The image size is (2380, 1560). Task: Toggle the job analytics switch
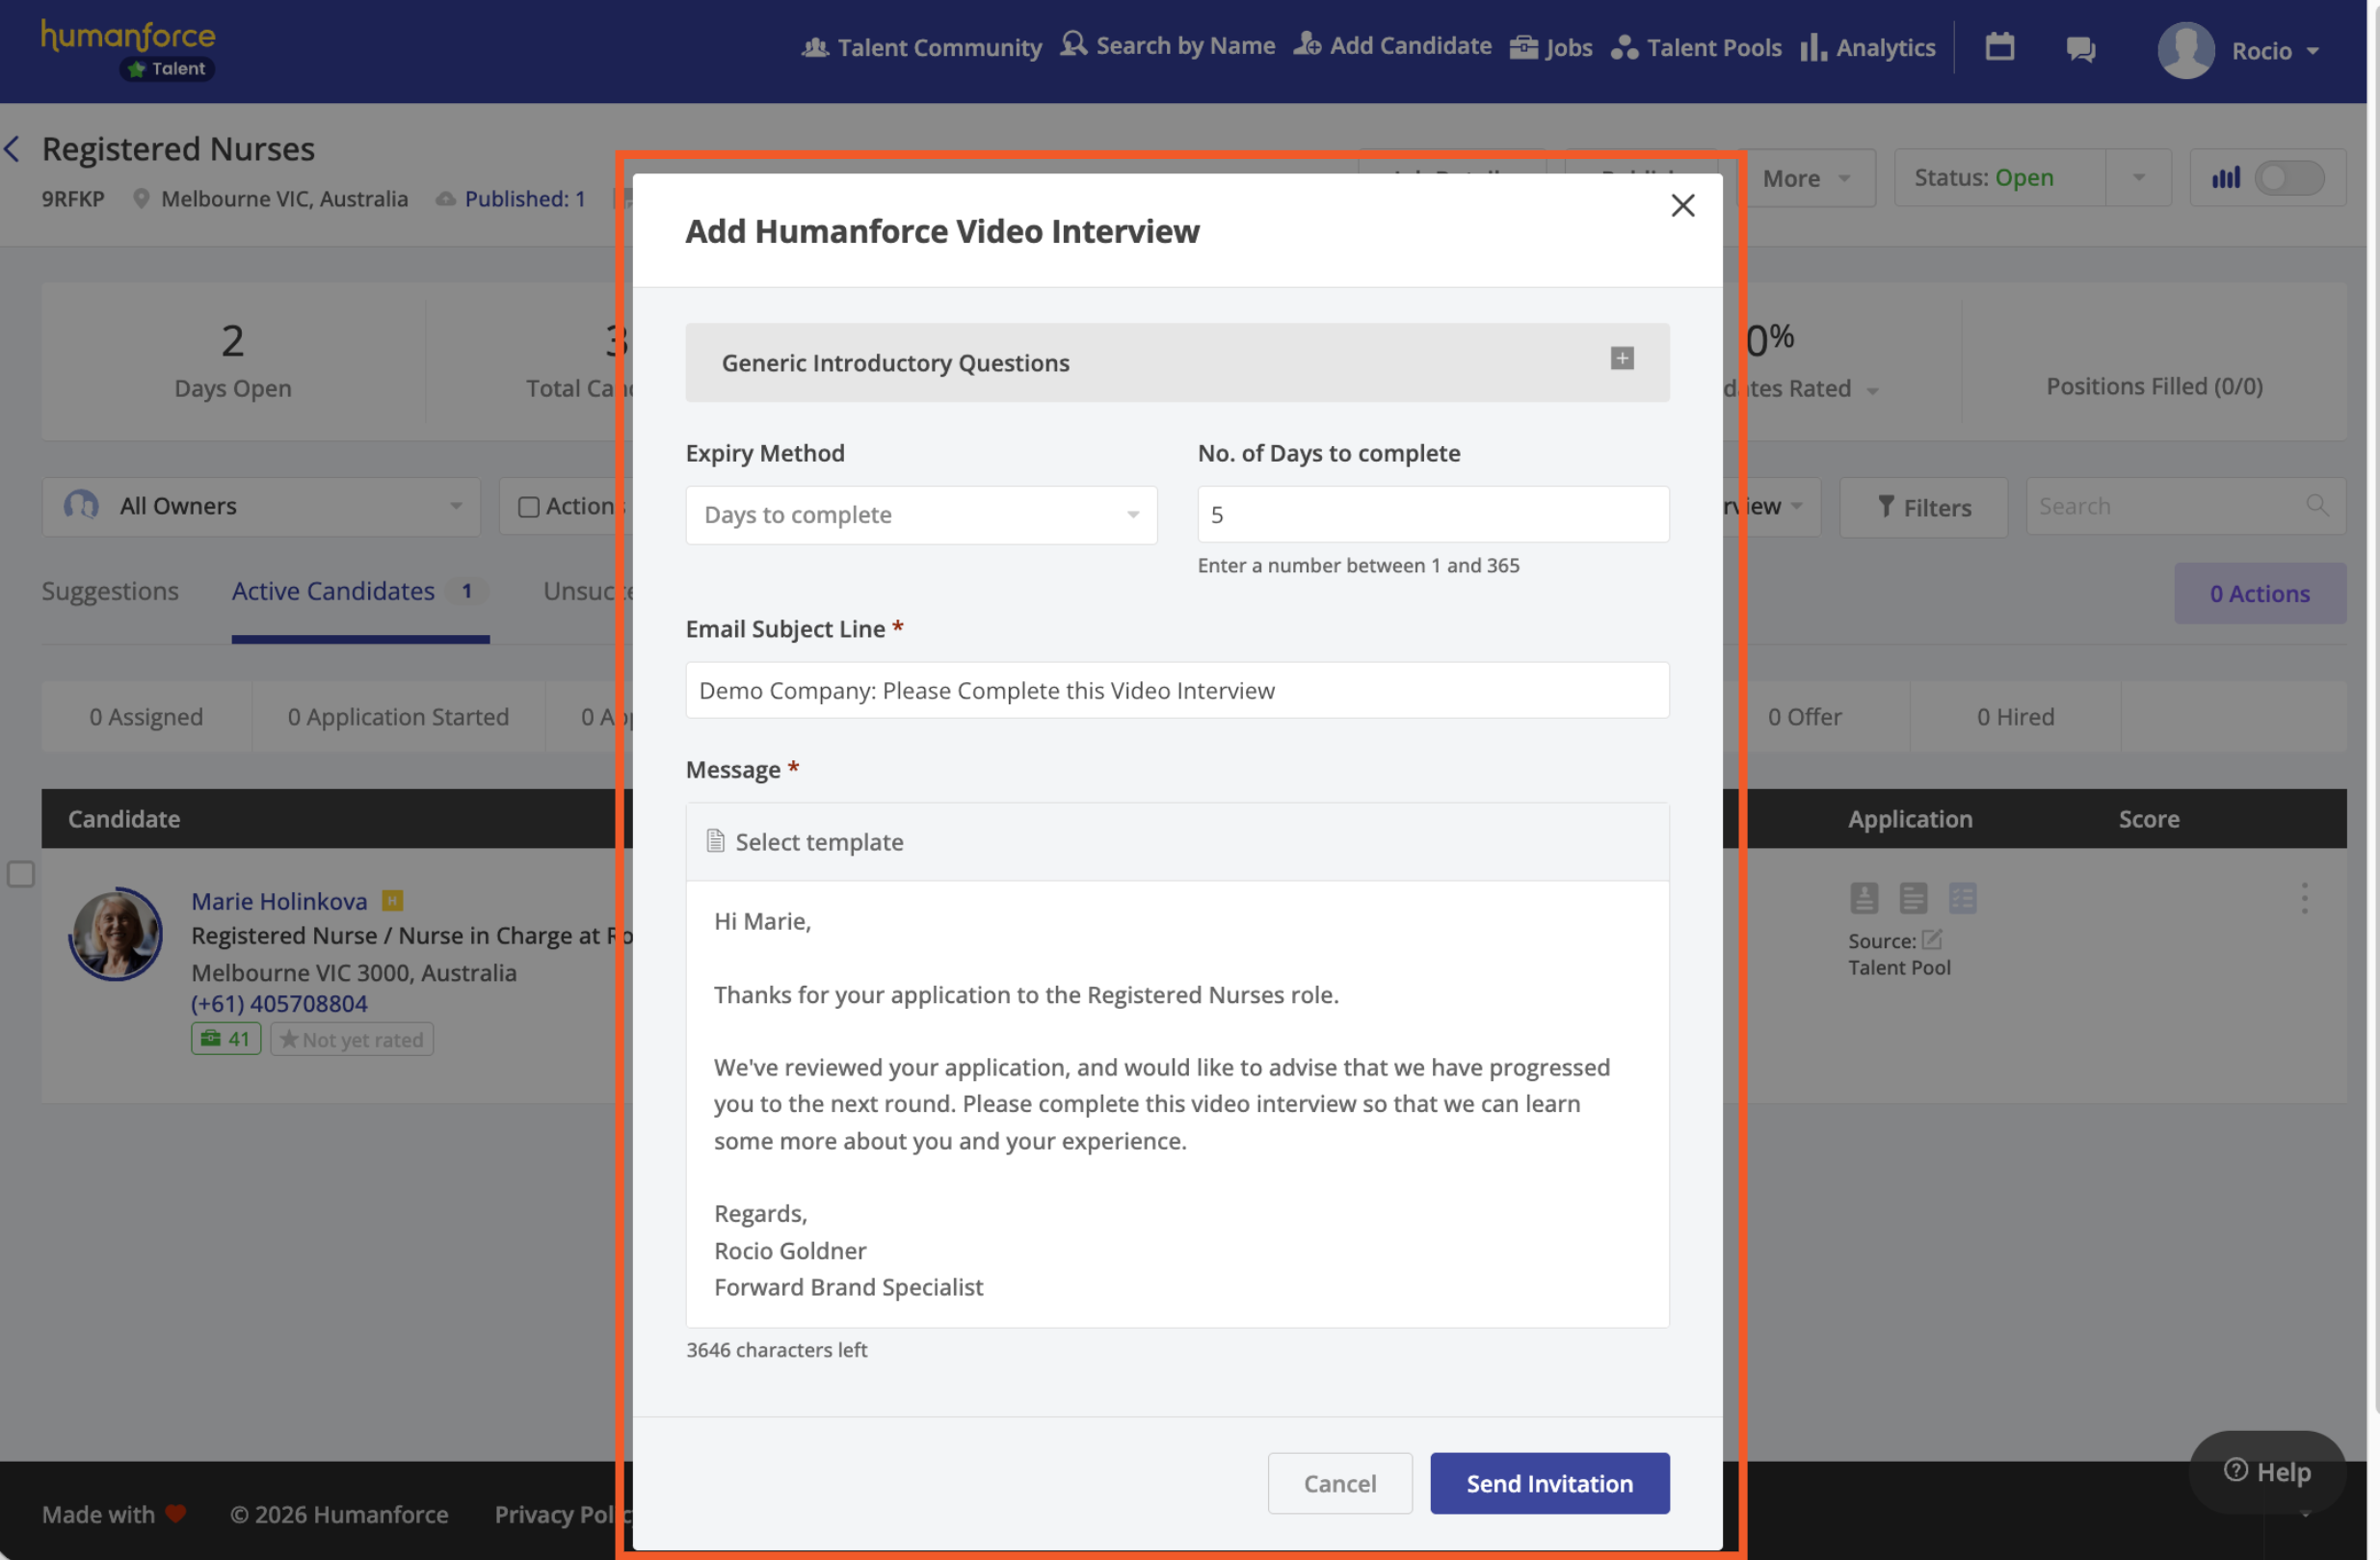[2288, 178]
